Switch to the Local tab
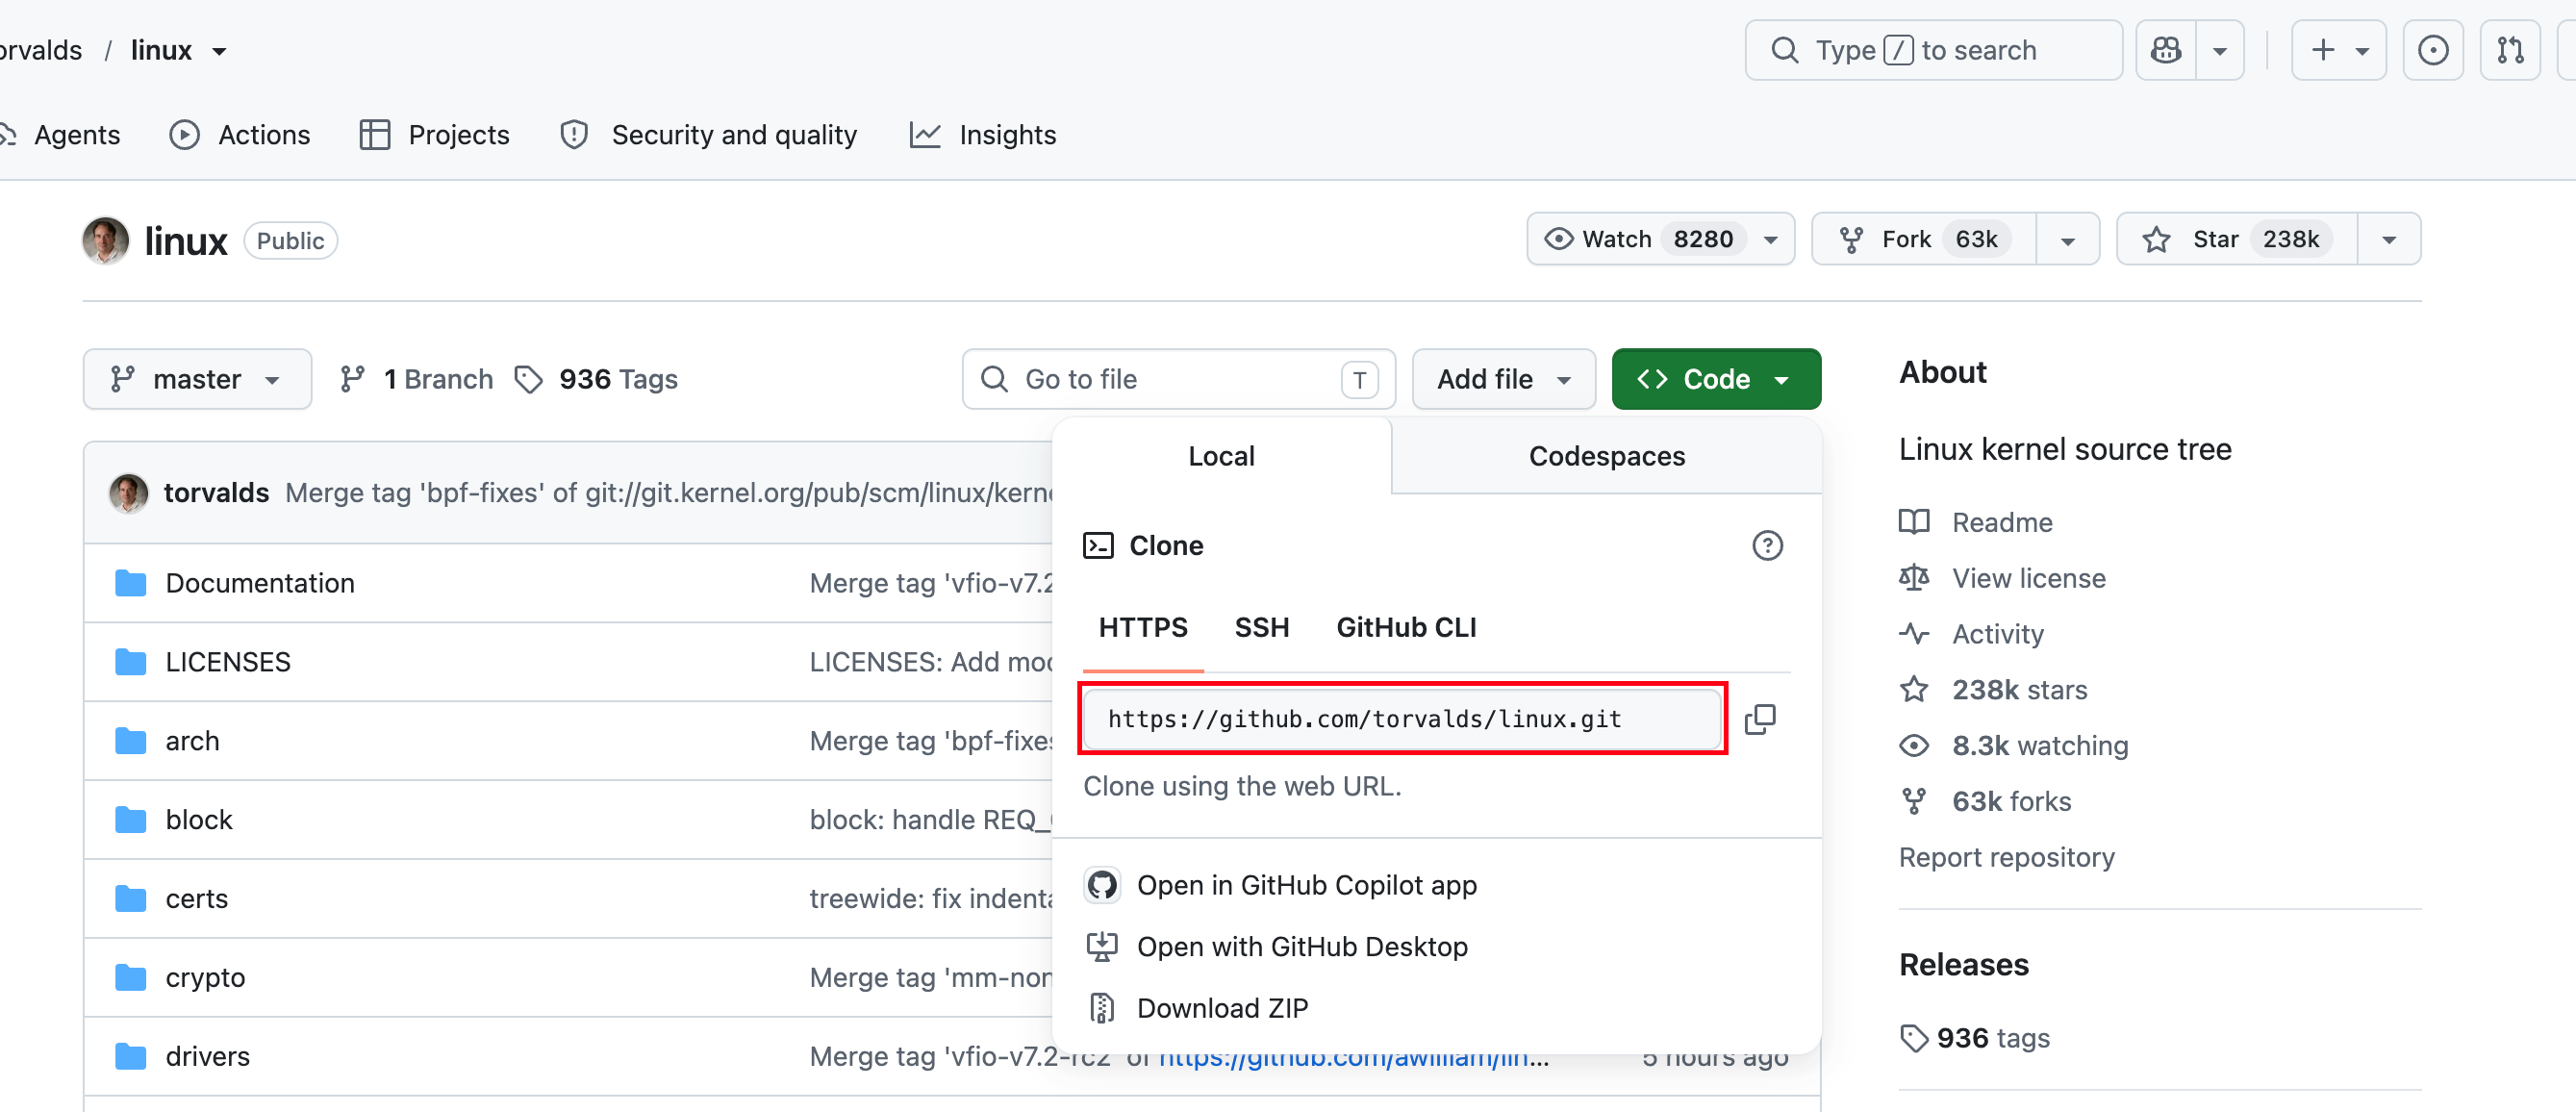This screenshot has height=1112, width=2576. [x=1221, y=456]
